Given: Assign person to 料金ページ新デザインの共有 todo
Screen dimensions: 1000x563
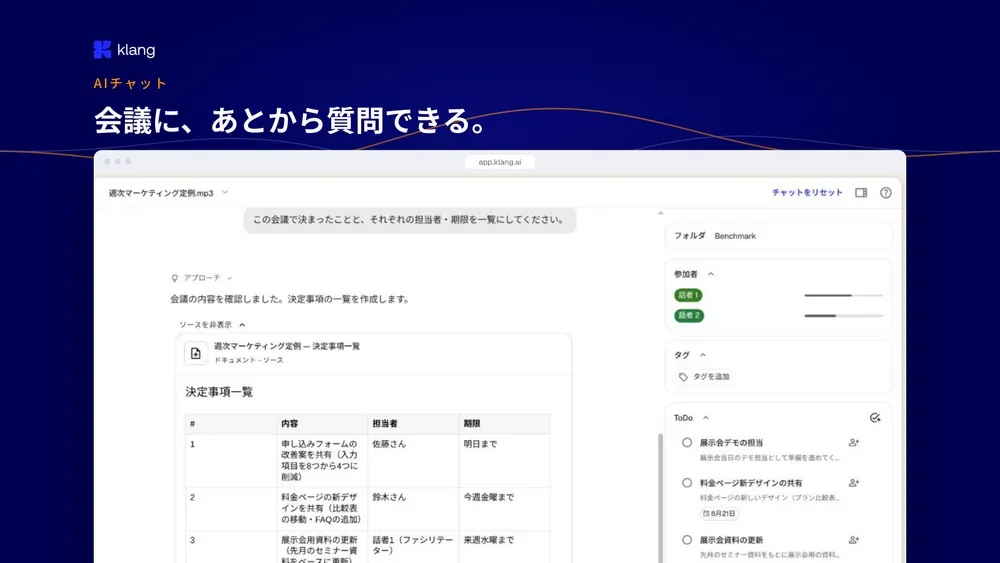Looking at the screenshot, I should 854,483.
